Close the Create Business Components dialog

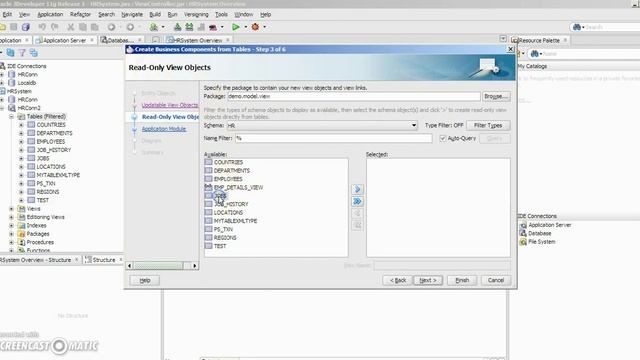[x=510, y=49]
